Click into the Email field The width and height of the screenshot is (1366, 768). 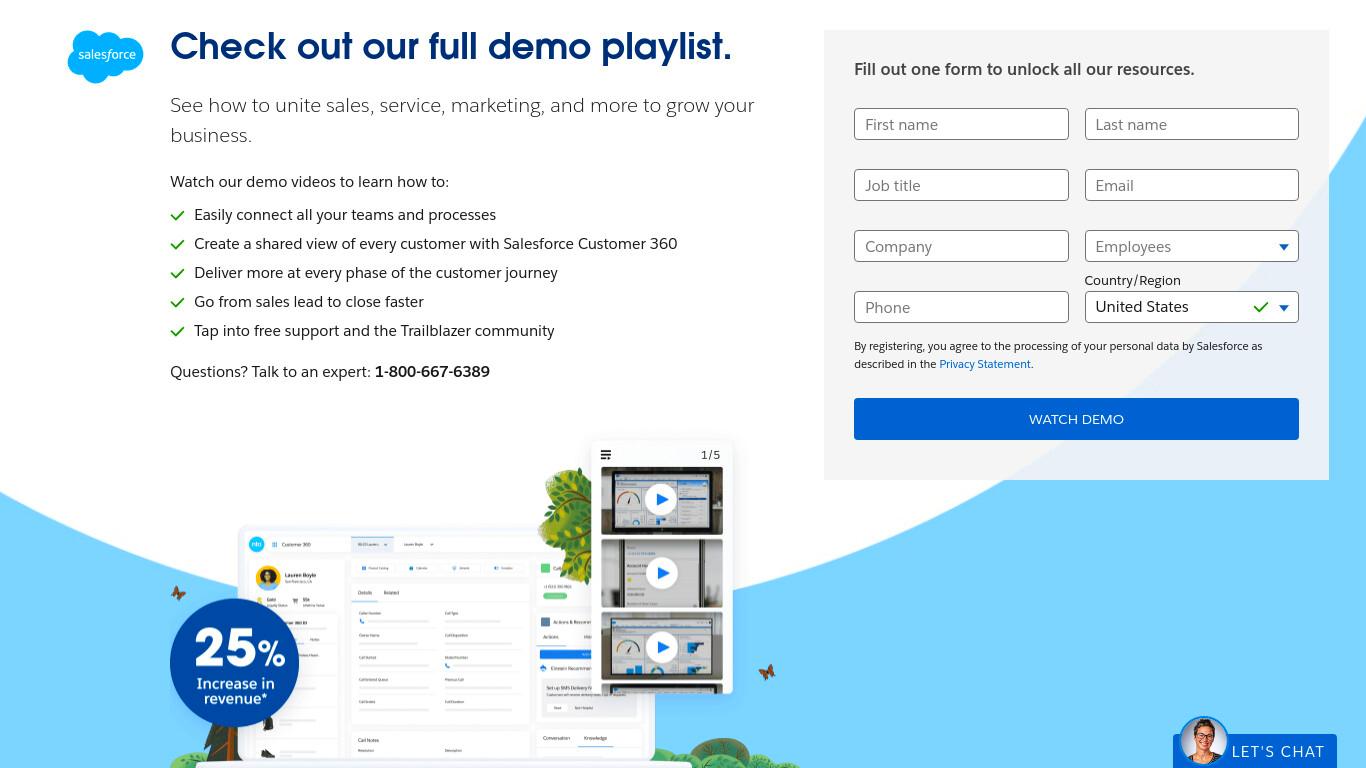[1191, 185]
